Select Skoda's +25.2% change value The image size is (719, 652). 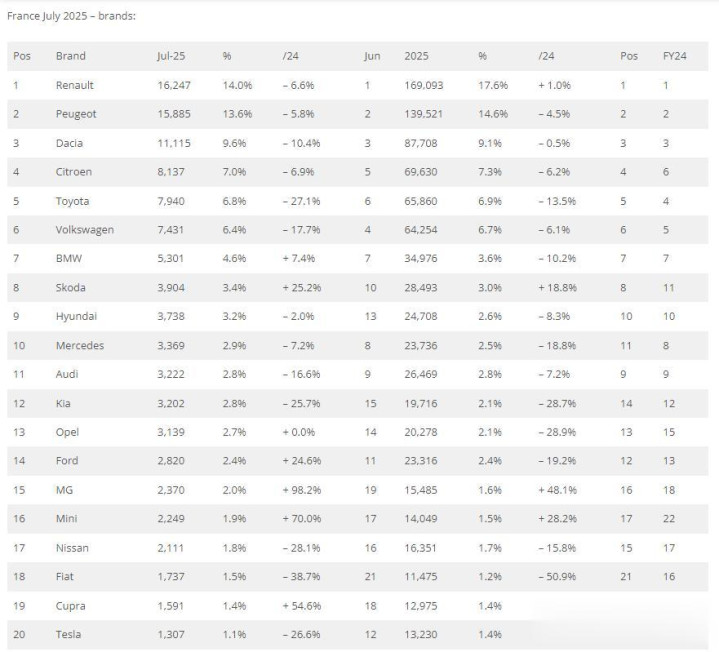click(x=302, y=288)
